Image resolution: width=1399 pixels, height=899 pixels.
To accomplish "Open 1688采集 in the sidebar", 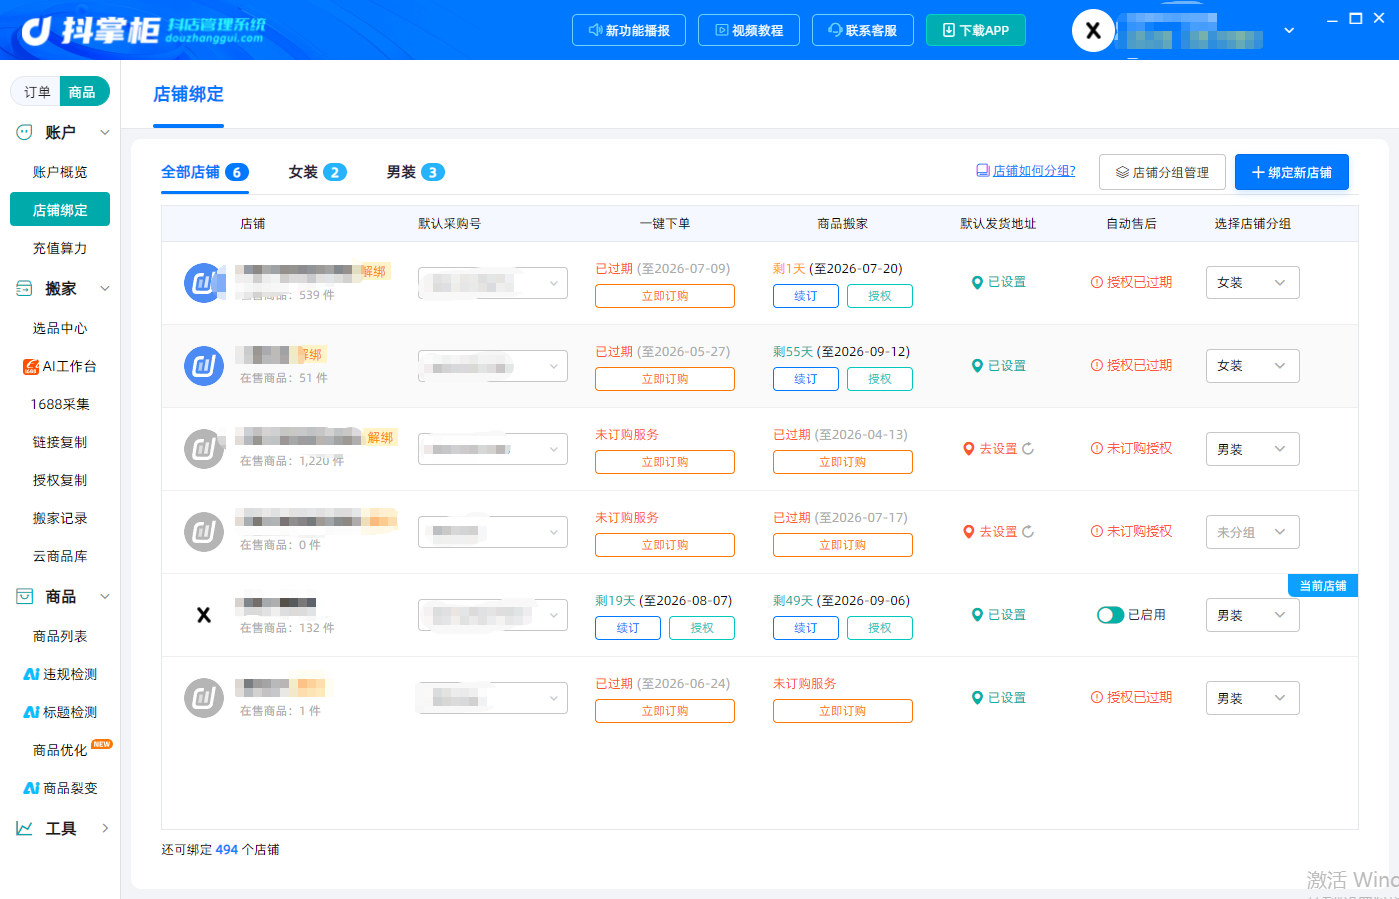I will click(x=60, y=404).
